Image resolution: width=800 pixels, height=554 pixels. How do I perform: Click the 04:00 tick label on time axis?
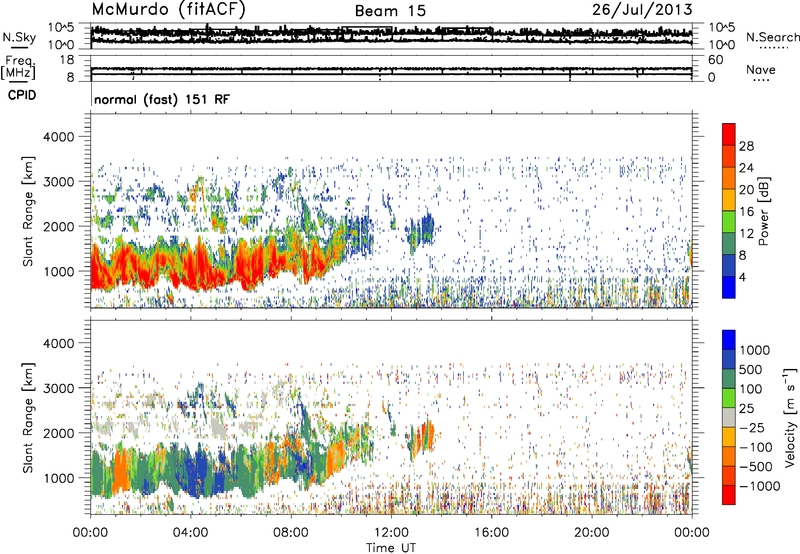[190, 533]
